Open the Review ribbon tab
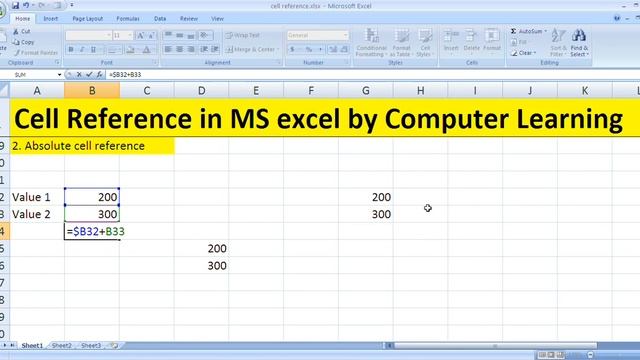 [189, 19]
